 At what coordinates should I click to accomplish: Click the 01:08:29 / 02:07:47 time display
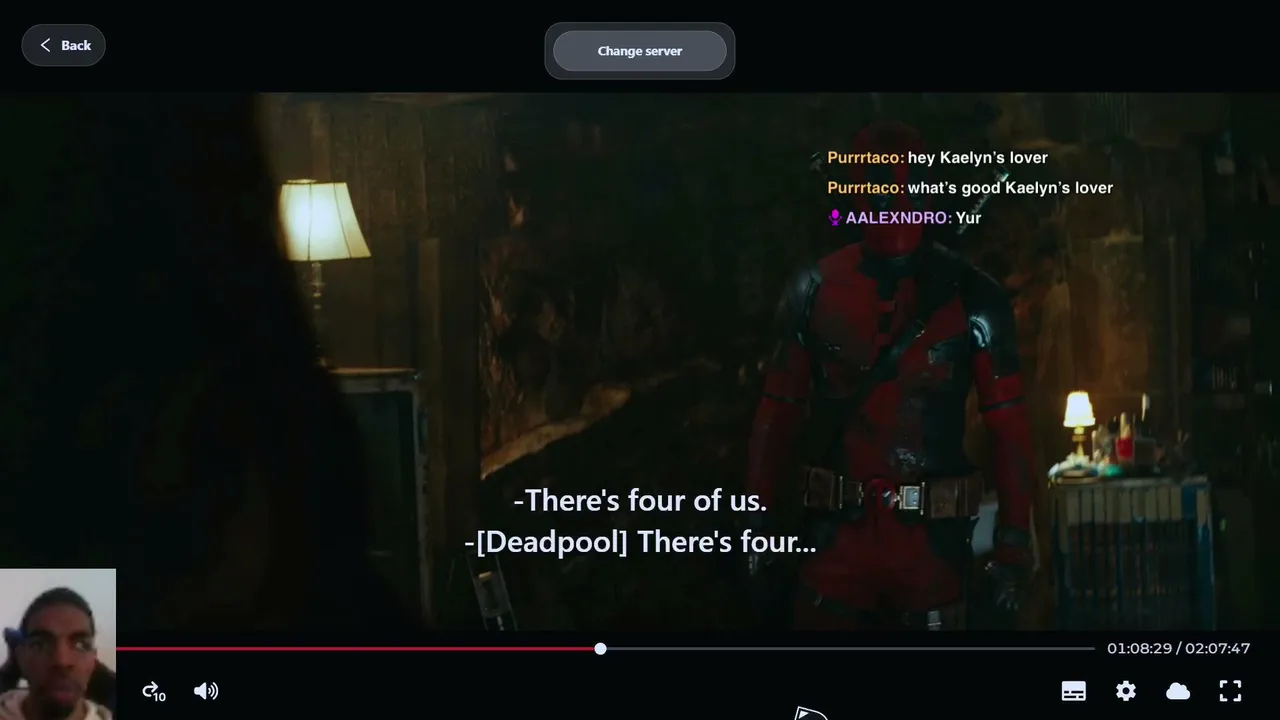[x=1178, y=648]
